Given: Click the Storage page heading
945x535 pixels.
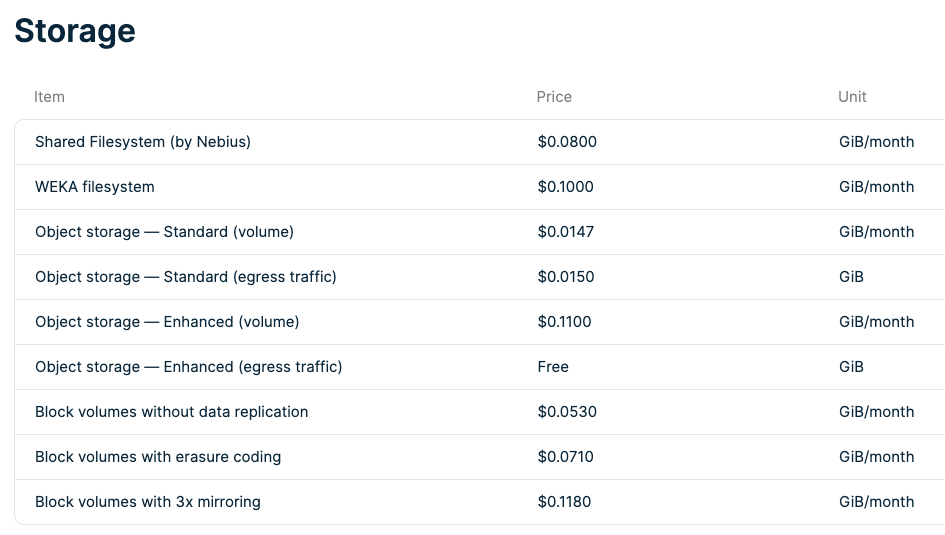Looking at the screenshot, I should 75,31.
